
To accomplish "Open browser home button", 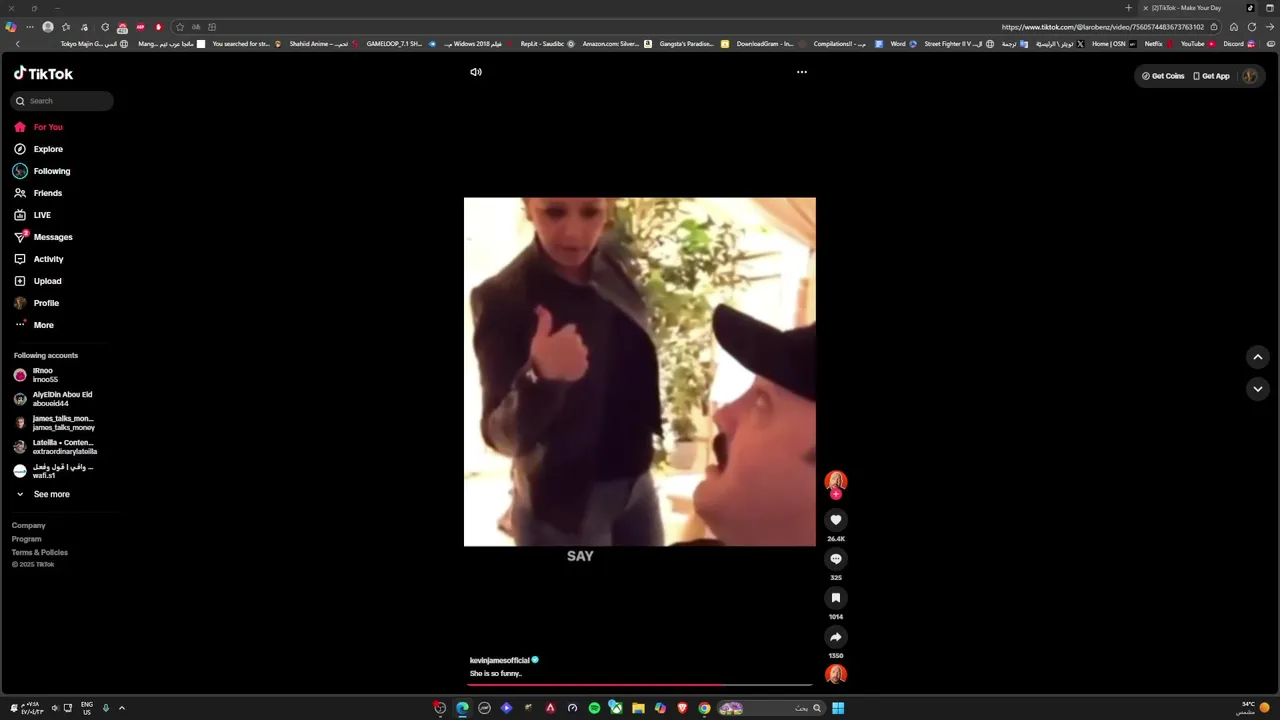I will click(x=1233, y=27).
